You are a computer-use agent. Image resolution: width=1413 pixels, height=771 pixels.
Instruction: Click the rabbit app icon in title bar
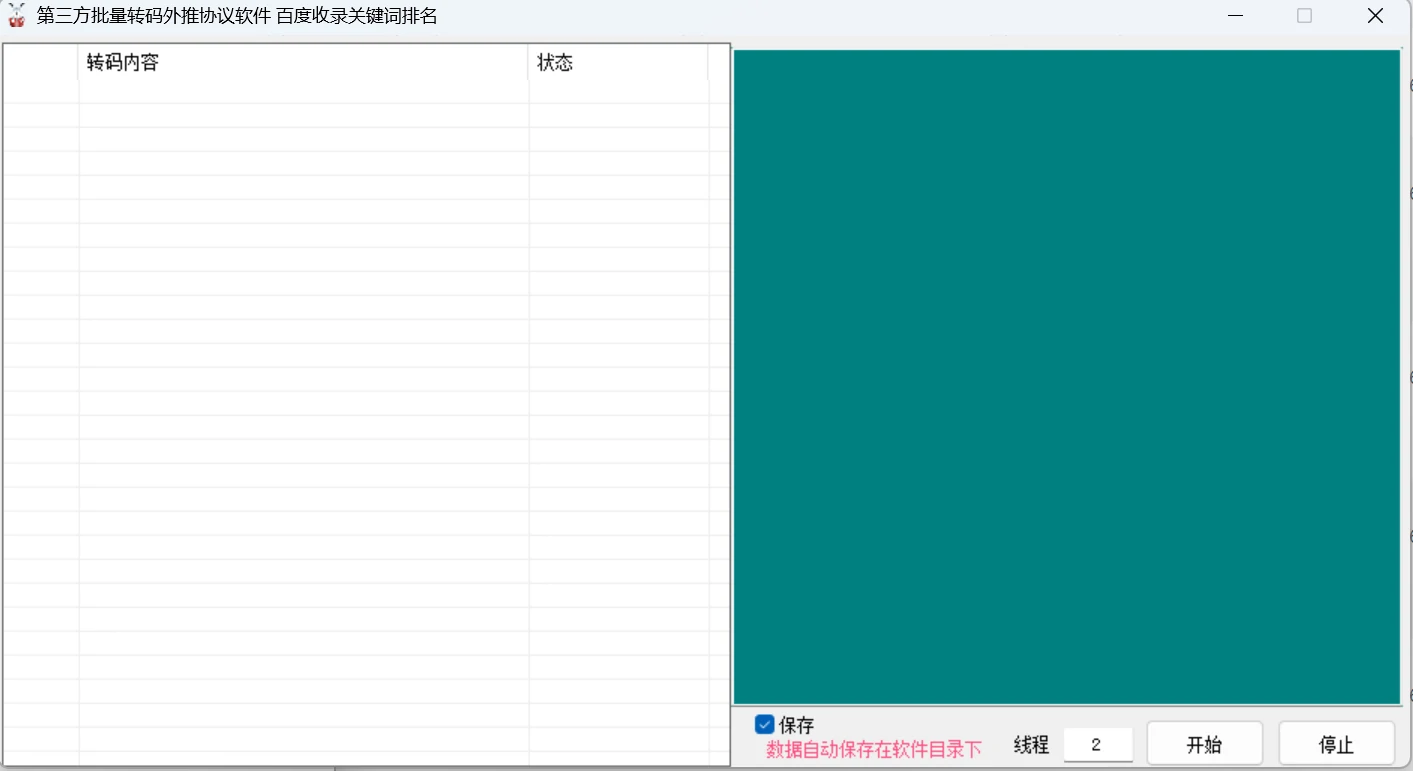point(16,15)
